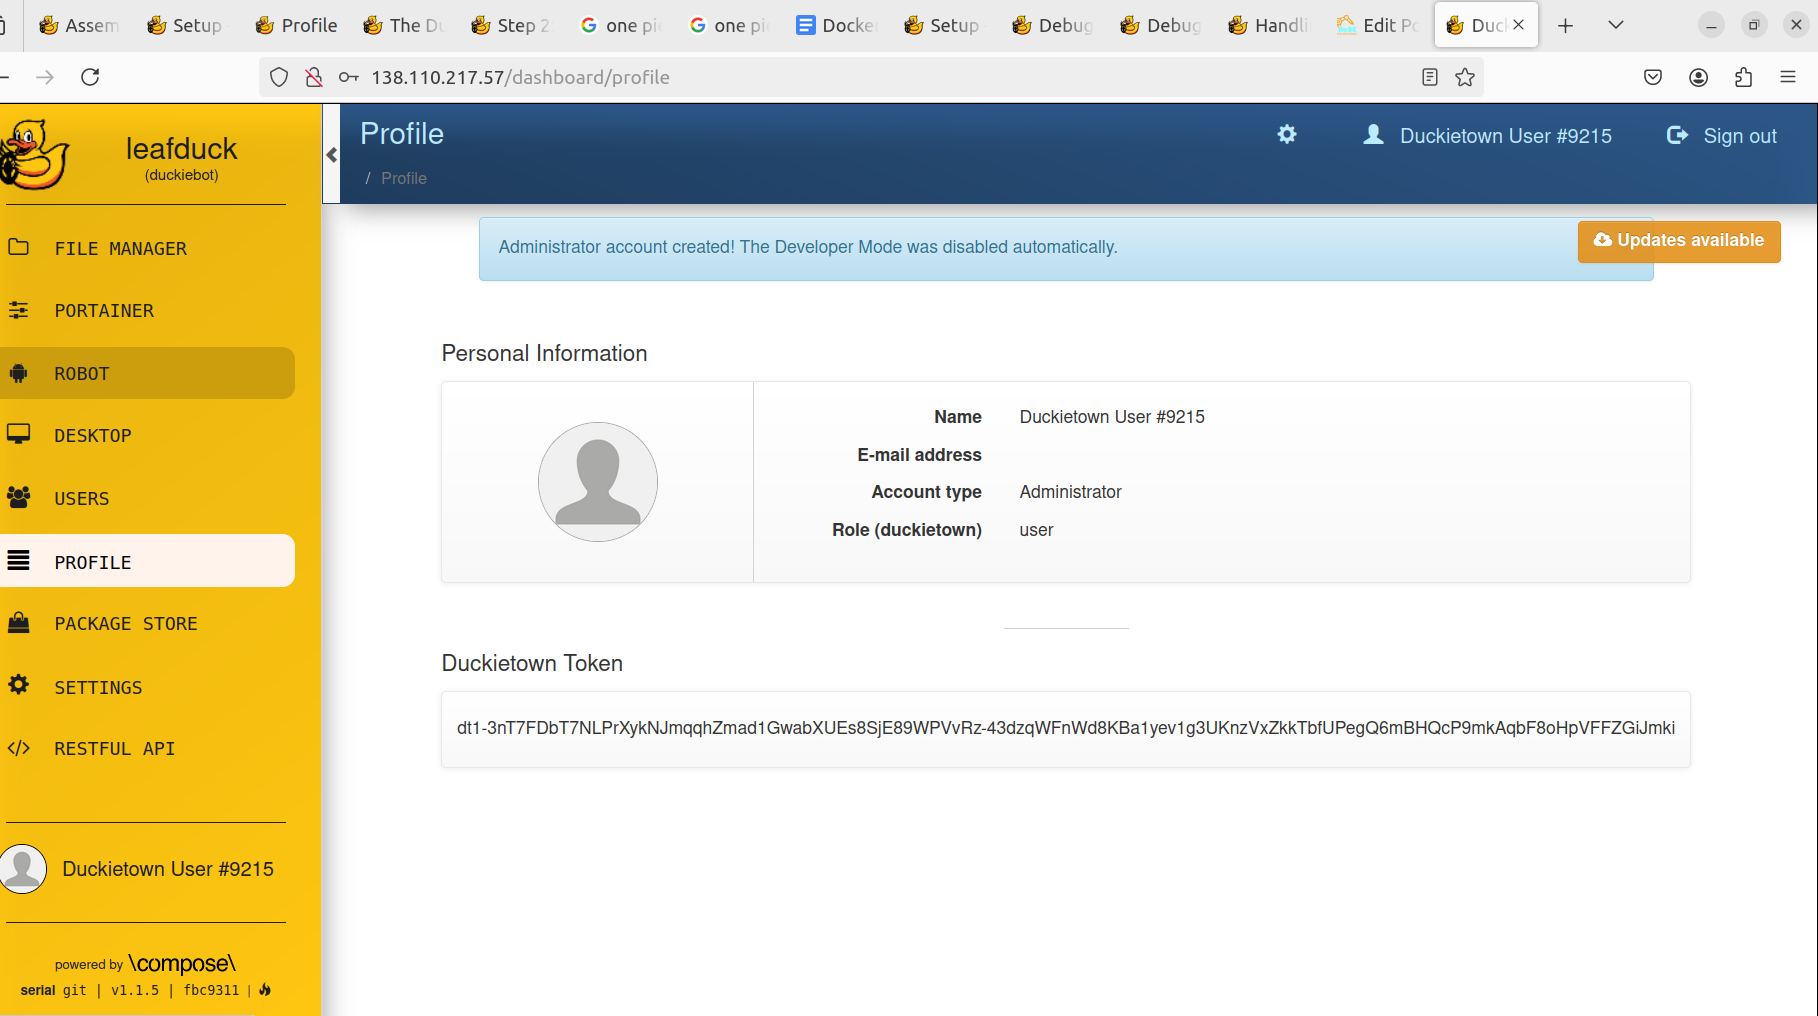Viewport: 1818px width, 1016px height.
Task: Click the Administrator account type value
Action: pyautogui.click(x=1070, y=492)
